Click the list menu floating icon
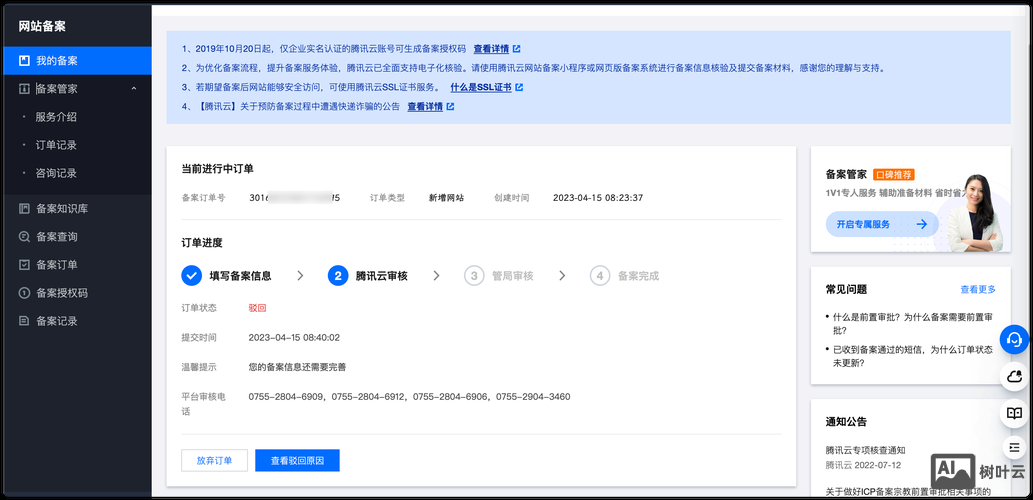Image resolution: width=1033 pixels, height=500 pixels. click(x=1015, y=448)
